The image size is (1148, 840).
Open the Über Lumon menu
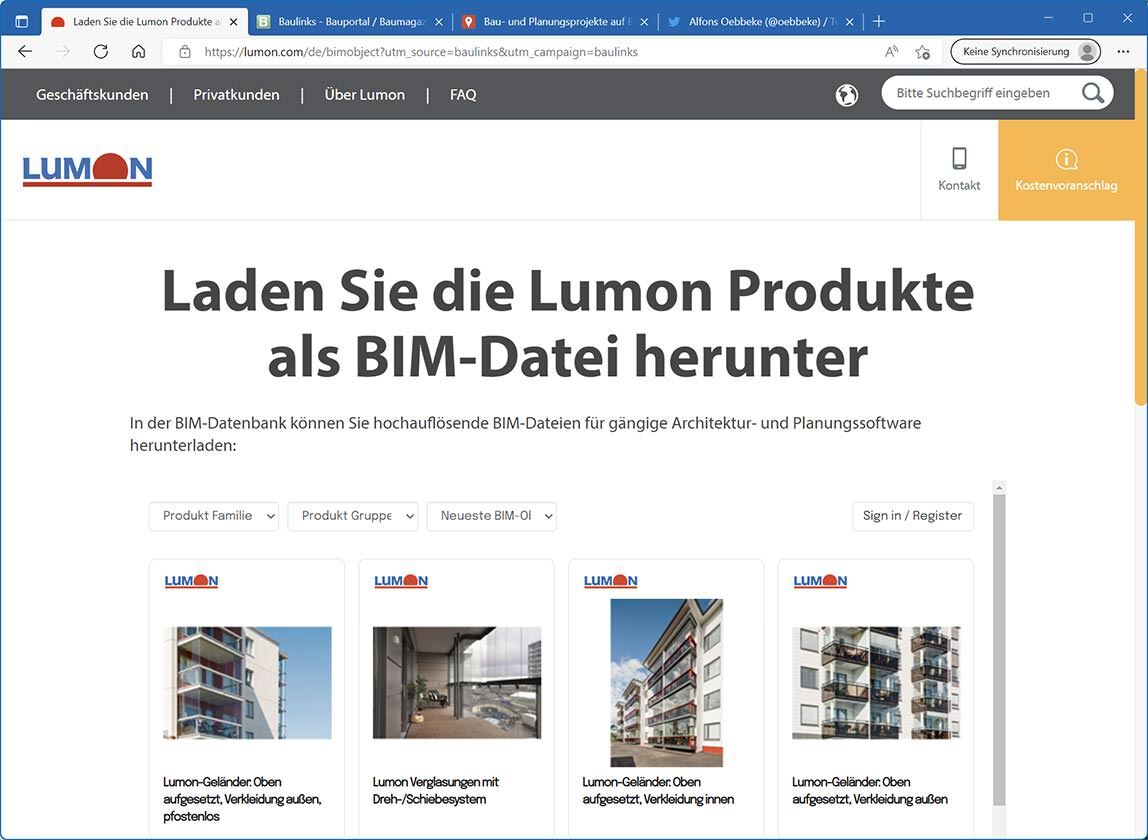point(365,94)
